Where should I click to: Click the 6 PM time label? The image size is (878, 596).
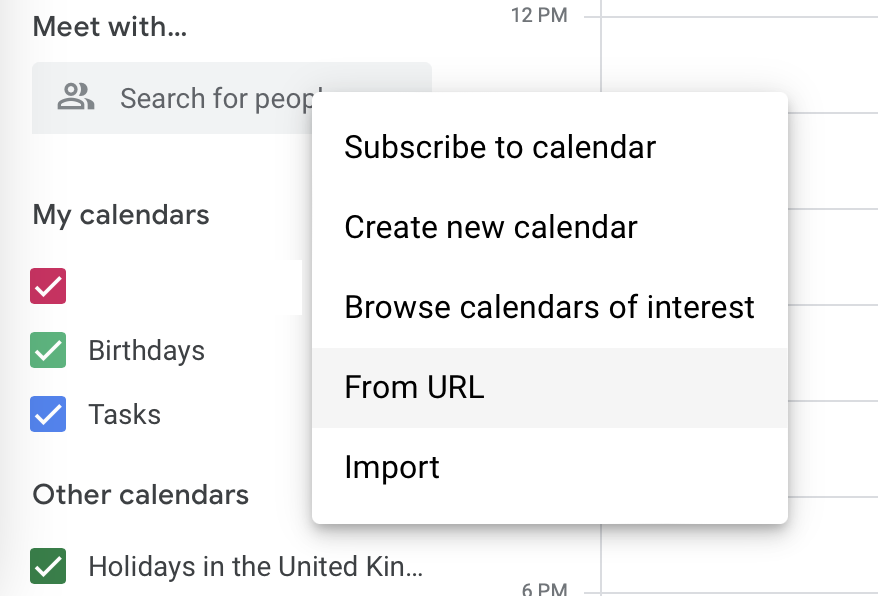click(x=544, y=589)
